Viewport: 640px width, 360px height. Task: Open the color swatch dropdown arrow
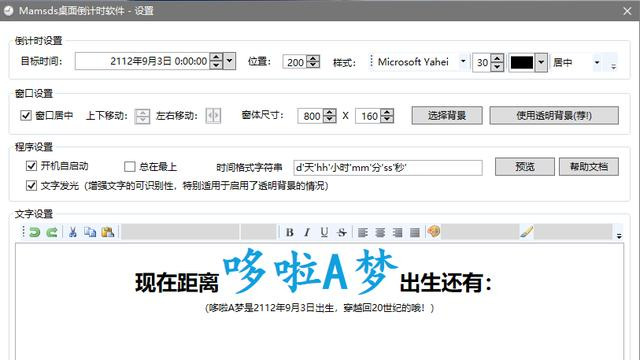coord(541,62)
